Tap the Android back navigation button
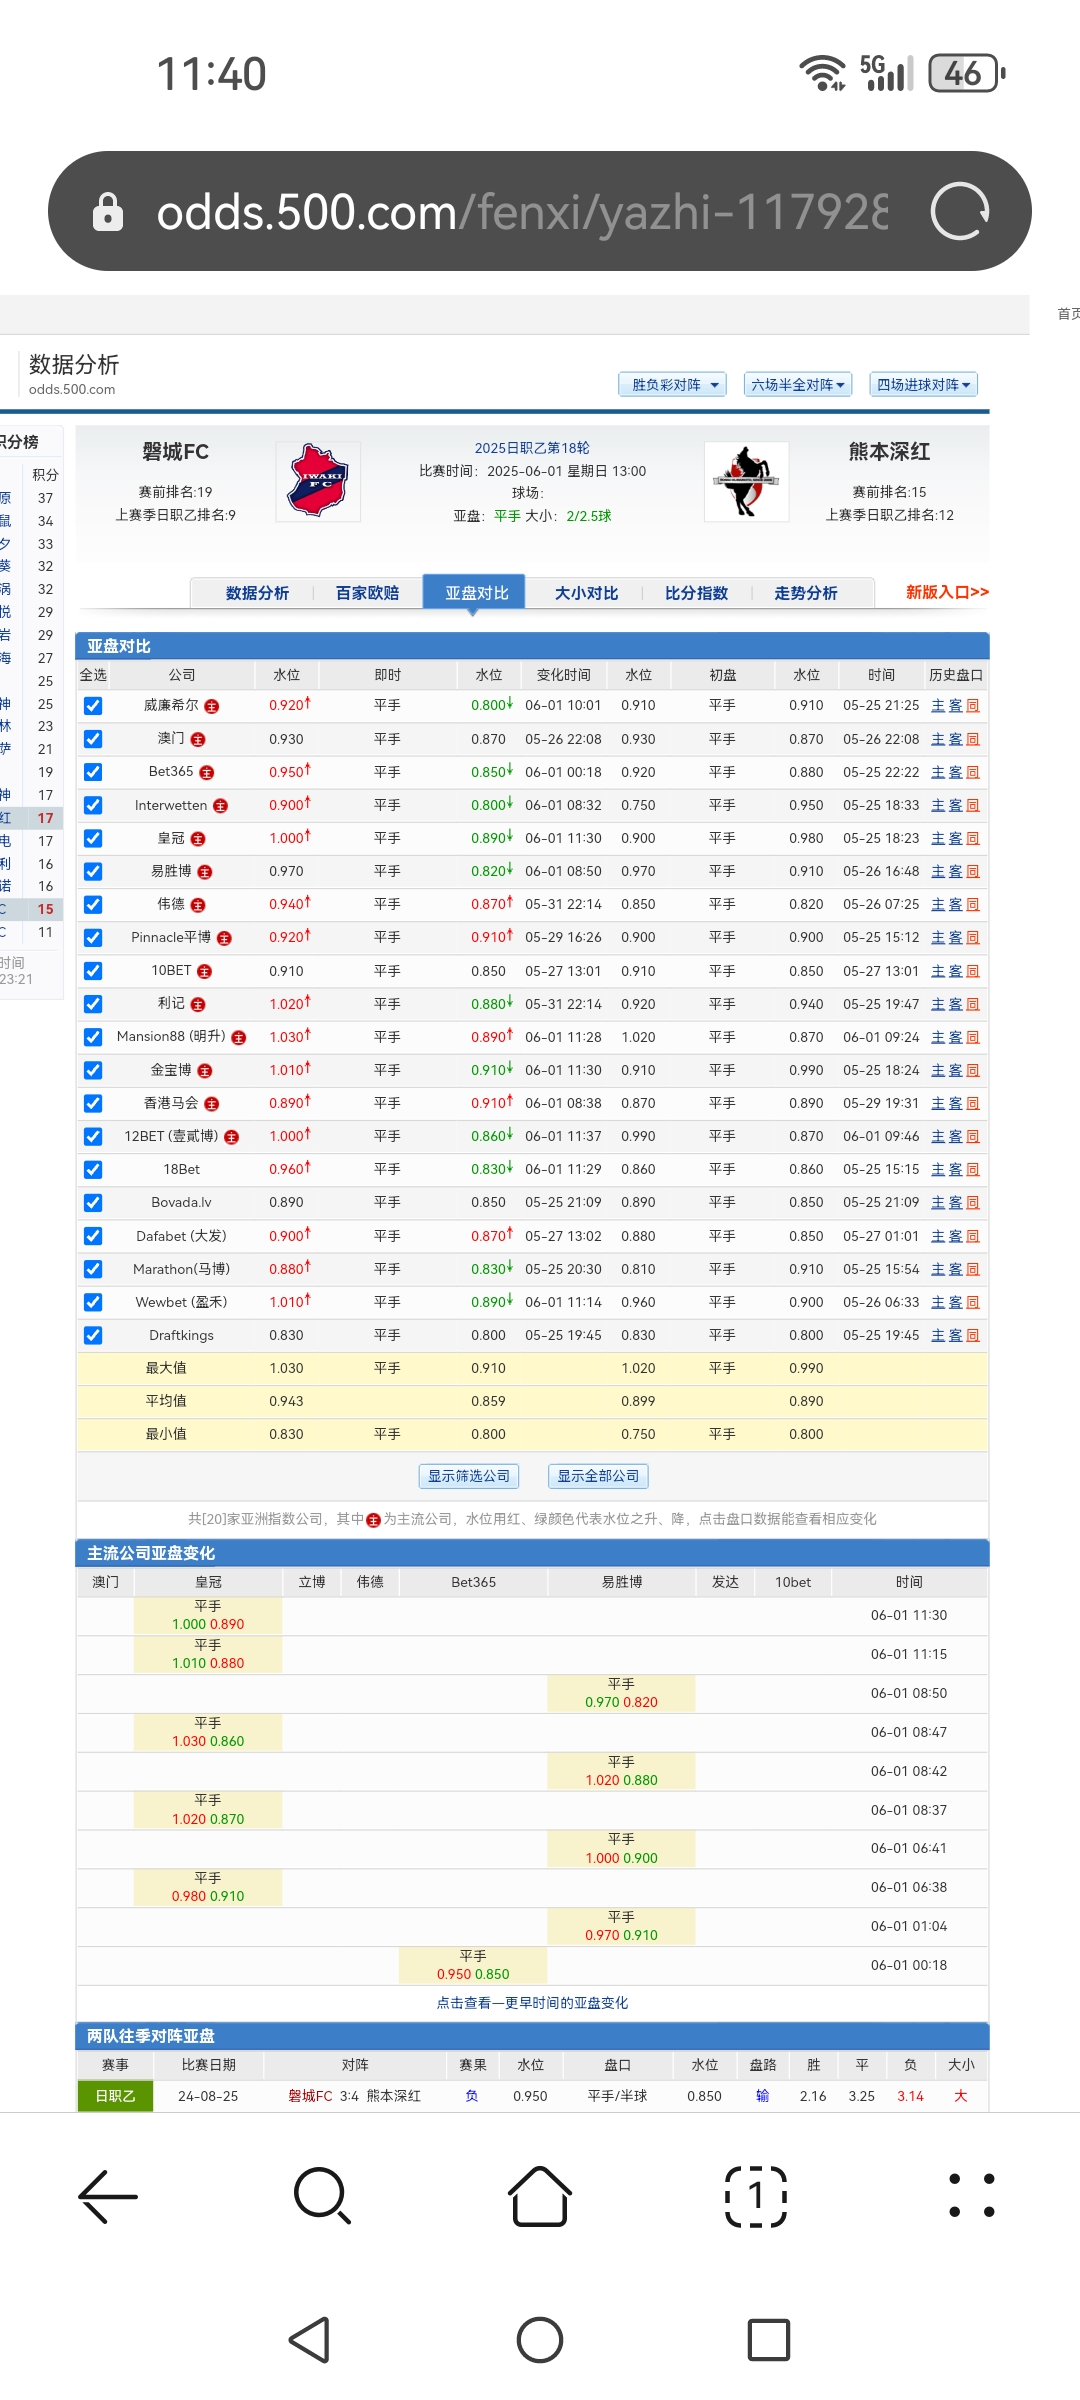The image size is (1080, 2400). (x=310, y=2340)
